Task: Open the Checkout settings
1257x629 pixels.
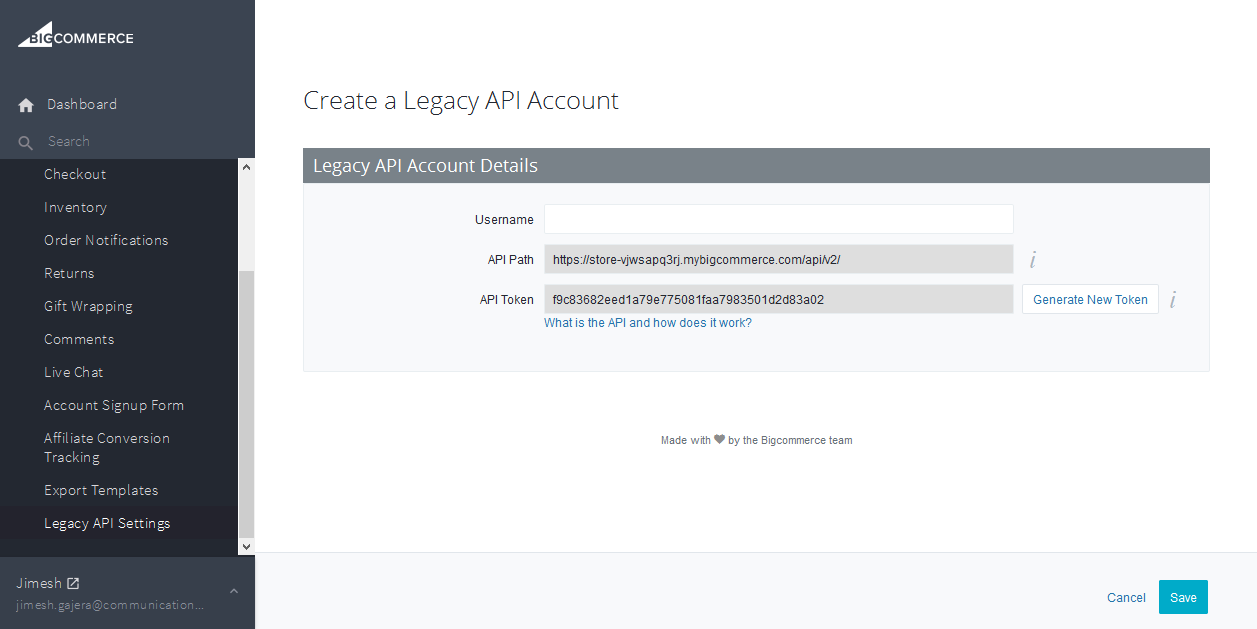Action: click(75, 174)
